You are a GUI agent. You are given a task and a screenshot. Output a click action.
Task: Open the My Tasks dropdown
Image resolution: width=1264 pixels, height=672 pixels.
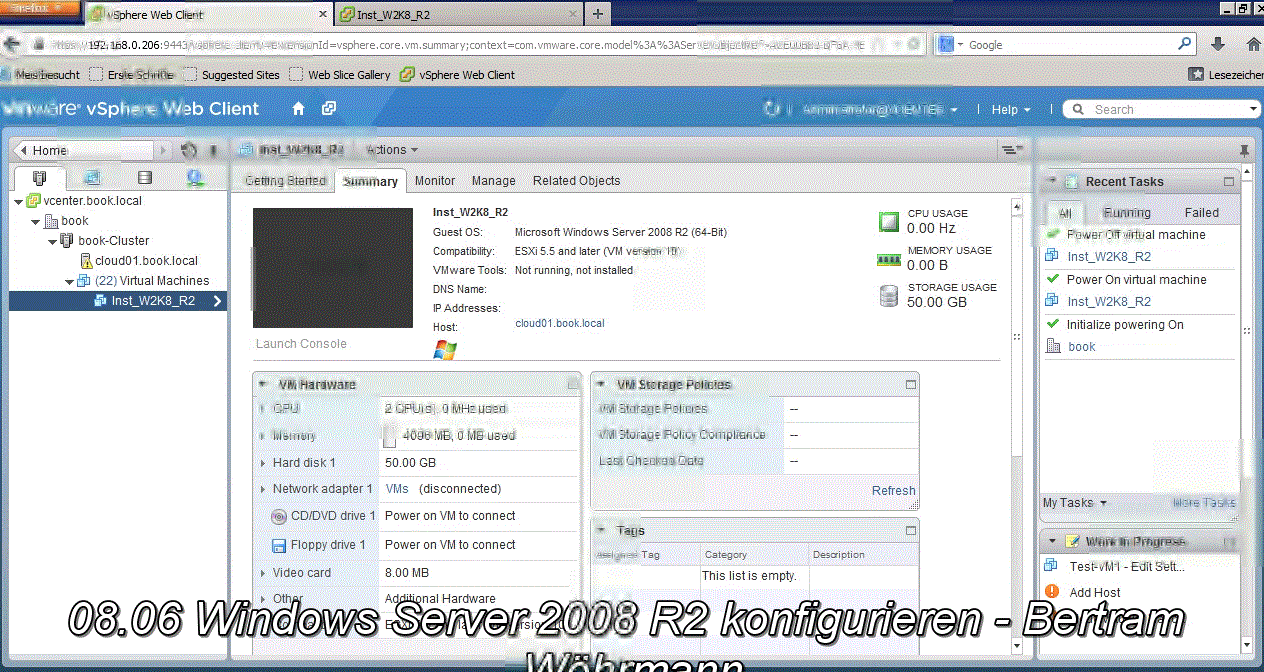pyautogui.click(x=1075, y=503)
